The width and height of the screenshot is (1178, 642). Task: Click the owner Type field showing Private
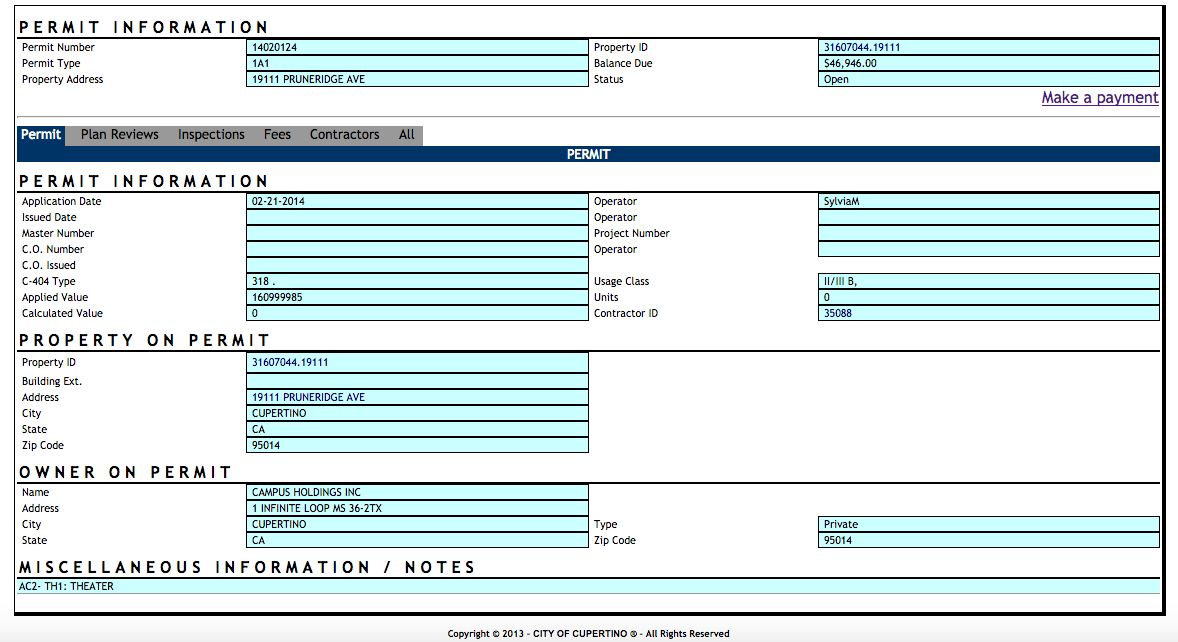pos(989,524)
